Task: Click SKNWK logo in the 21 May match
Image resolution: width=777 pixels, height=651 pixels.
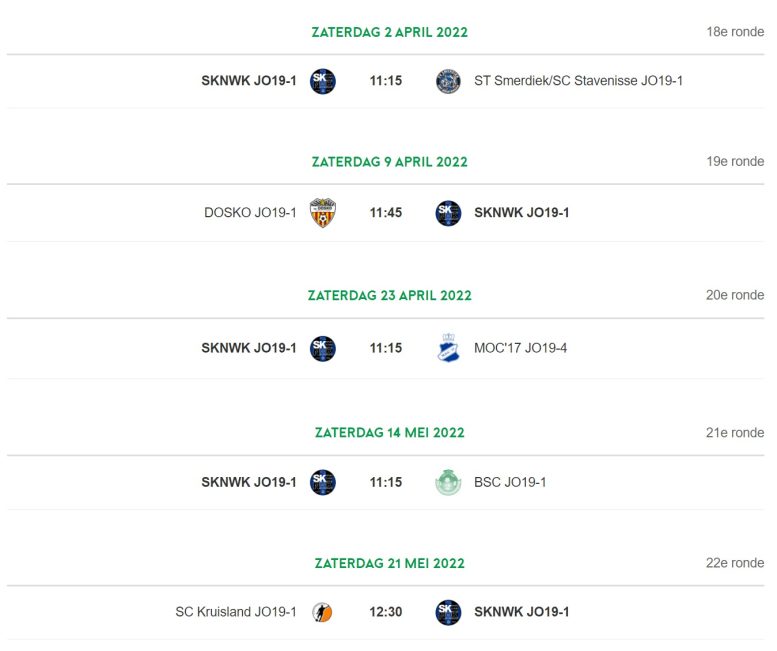Action: click(448, 612)
